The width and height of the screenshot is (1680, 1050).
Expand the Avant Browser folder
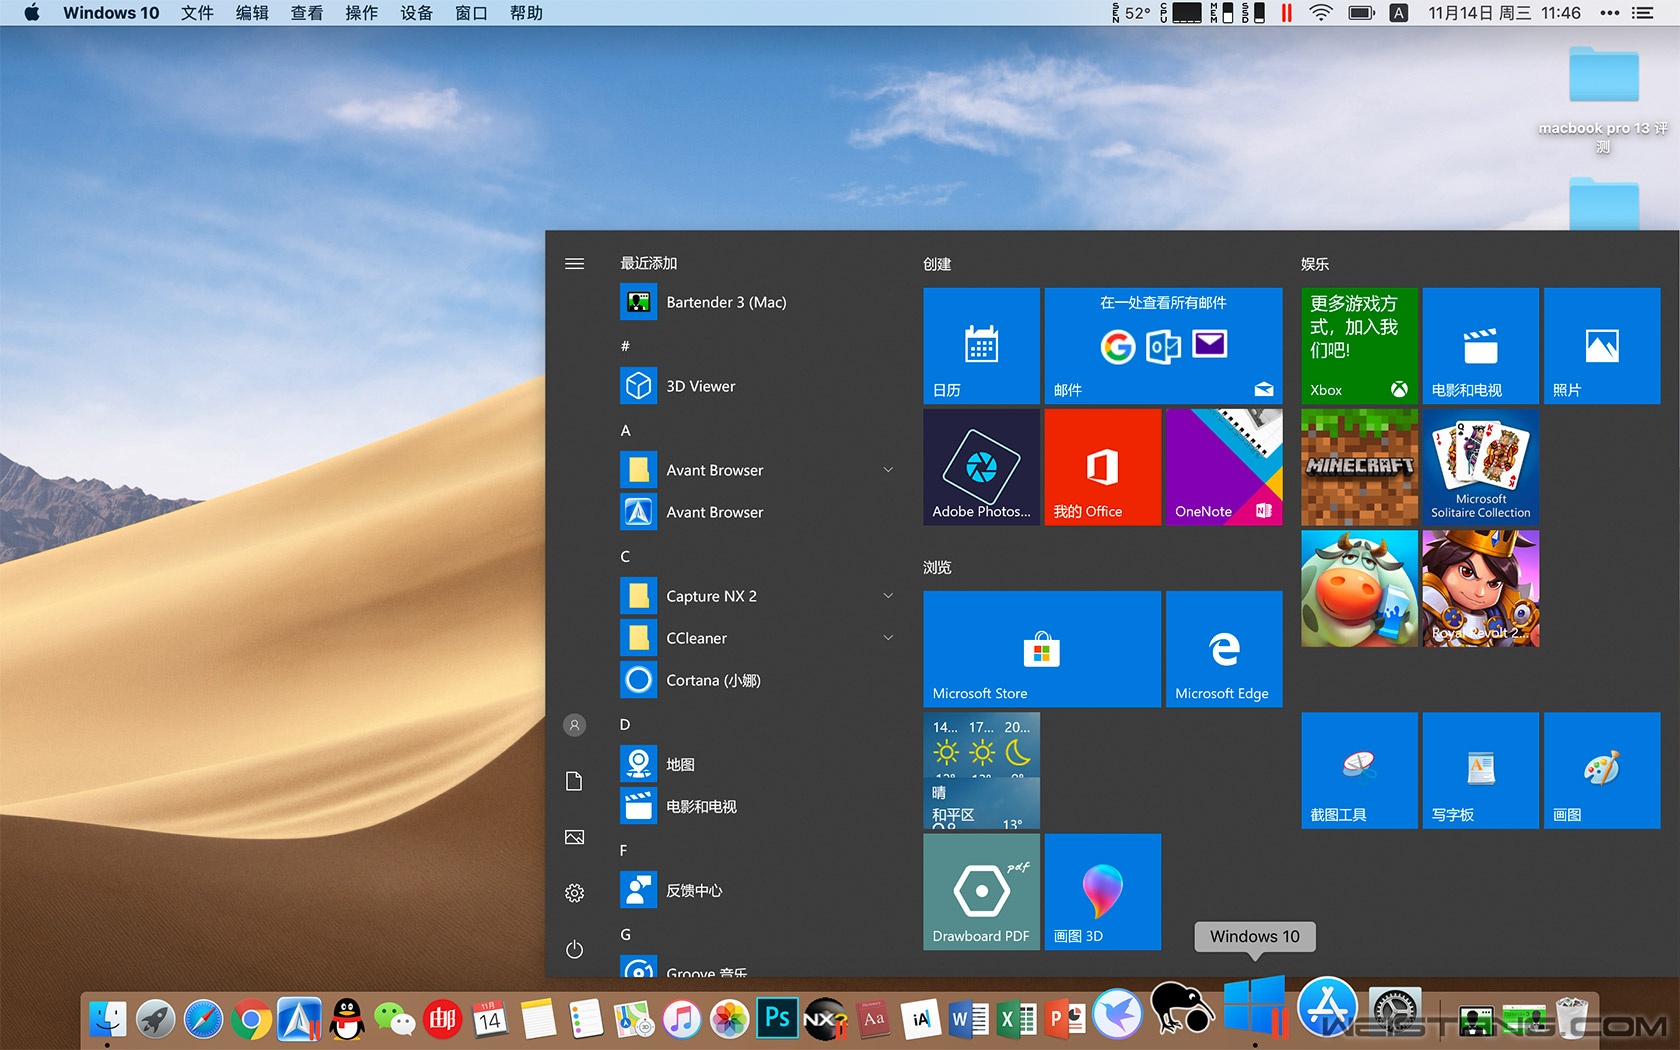click(x=887, y=470)
